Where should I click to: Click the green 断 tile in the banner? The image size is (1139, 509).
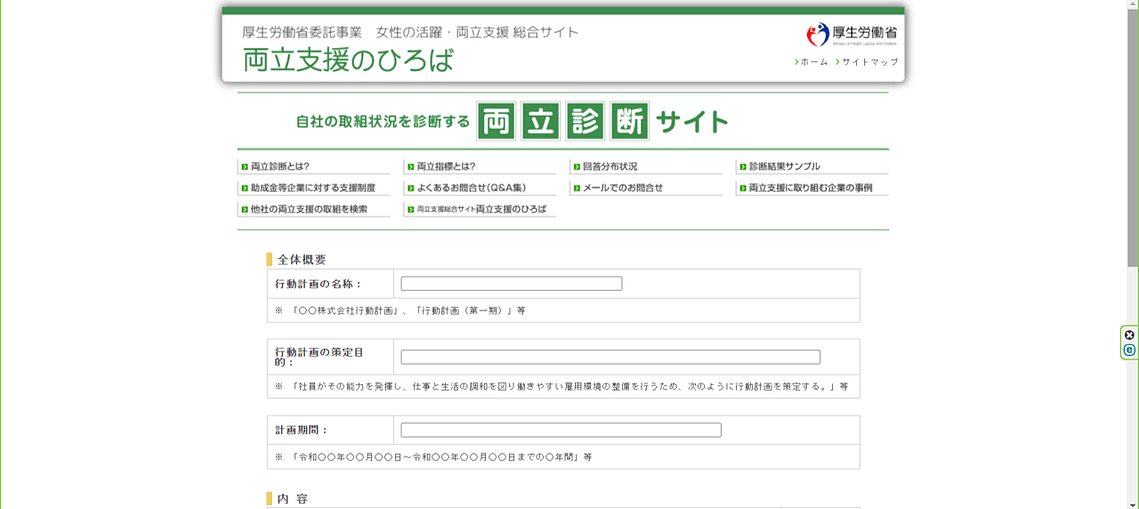click(x=629, y=122)
